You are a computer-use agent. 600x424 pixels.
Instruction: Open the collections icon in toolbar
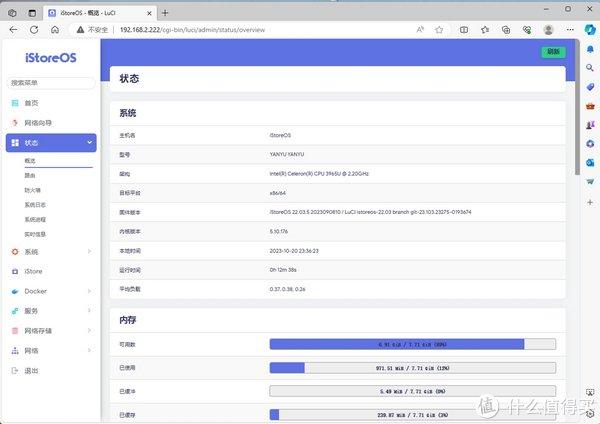(506, 29)
